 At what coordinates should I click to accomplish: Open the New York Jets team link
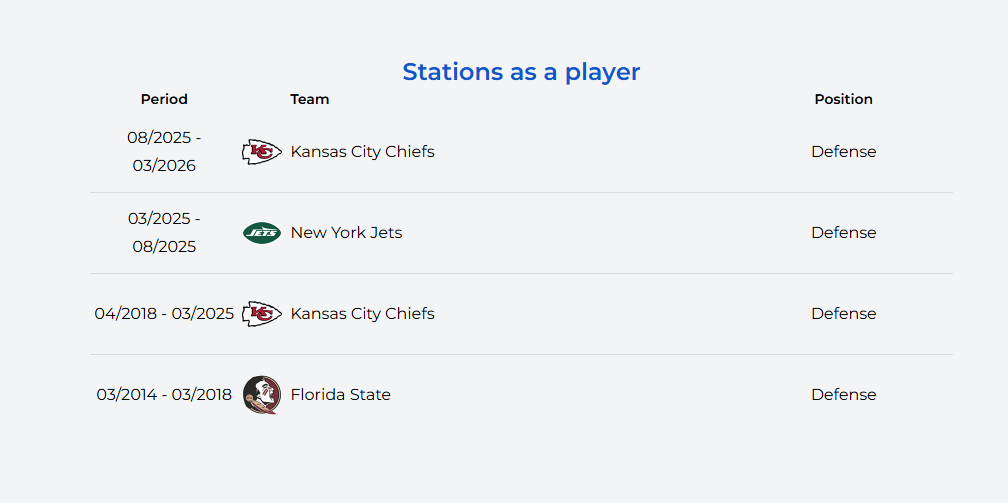tap(346, 233)
